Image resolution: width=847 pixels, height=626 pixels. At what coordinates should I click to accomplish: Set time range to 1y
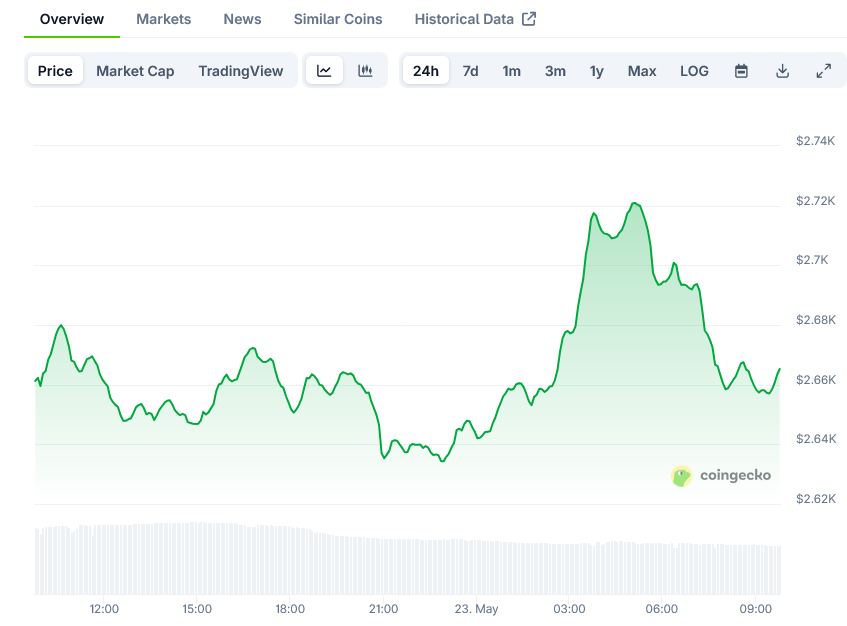[596, 71]
